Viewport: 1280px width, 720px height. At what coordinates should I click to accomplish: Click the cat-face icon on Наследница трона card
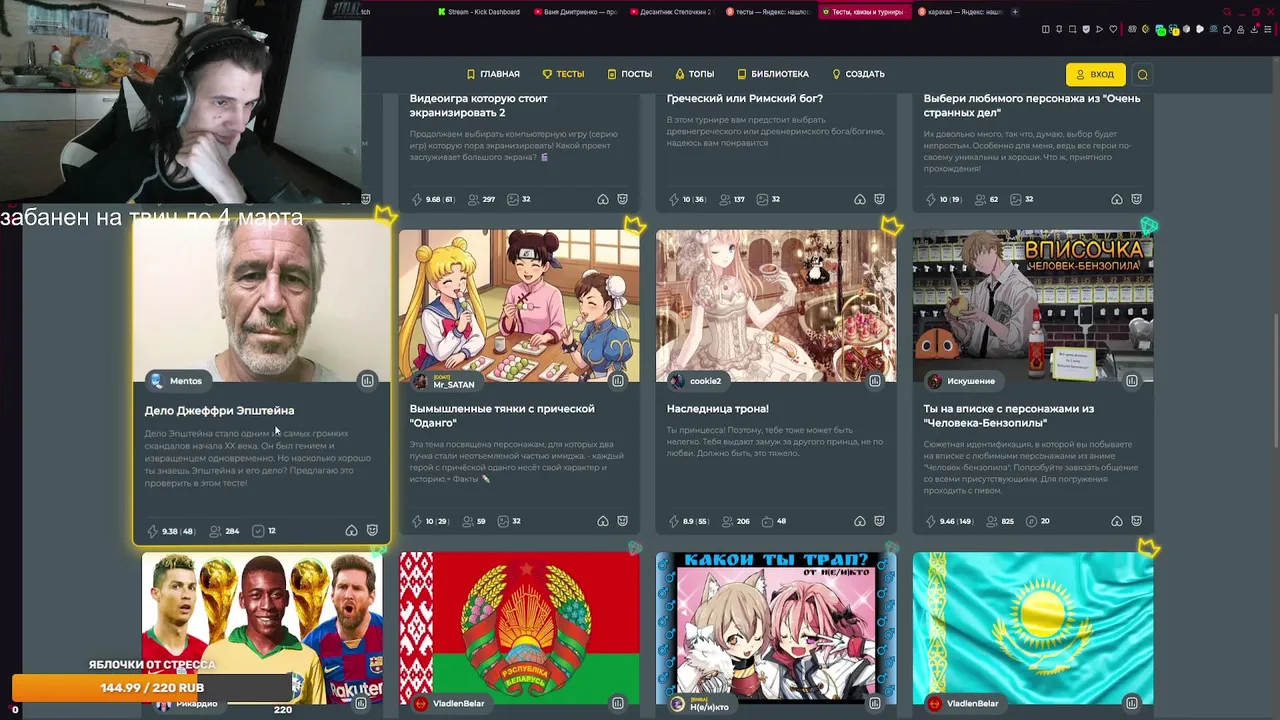(879, 521)
